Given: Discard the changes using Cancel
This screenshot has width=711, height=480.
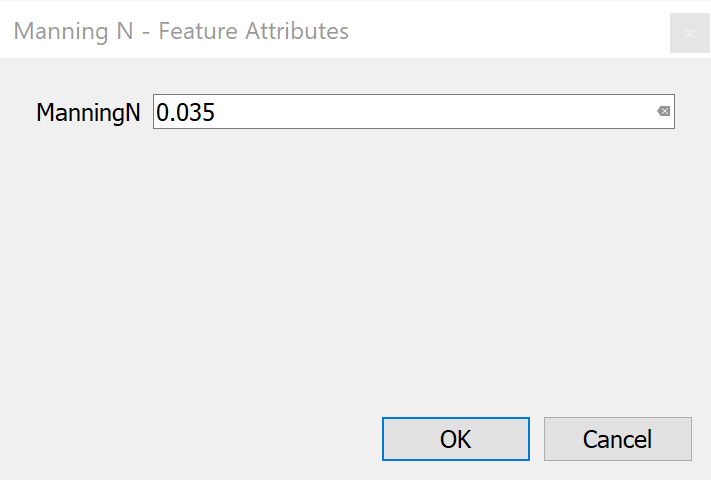Looking at the screenshot, I should click(x=617, y=439).
